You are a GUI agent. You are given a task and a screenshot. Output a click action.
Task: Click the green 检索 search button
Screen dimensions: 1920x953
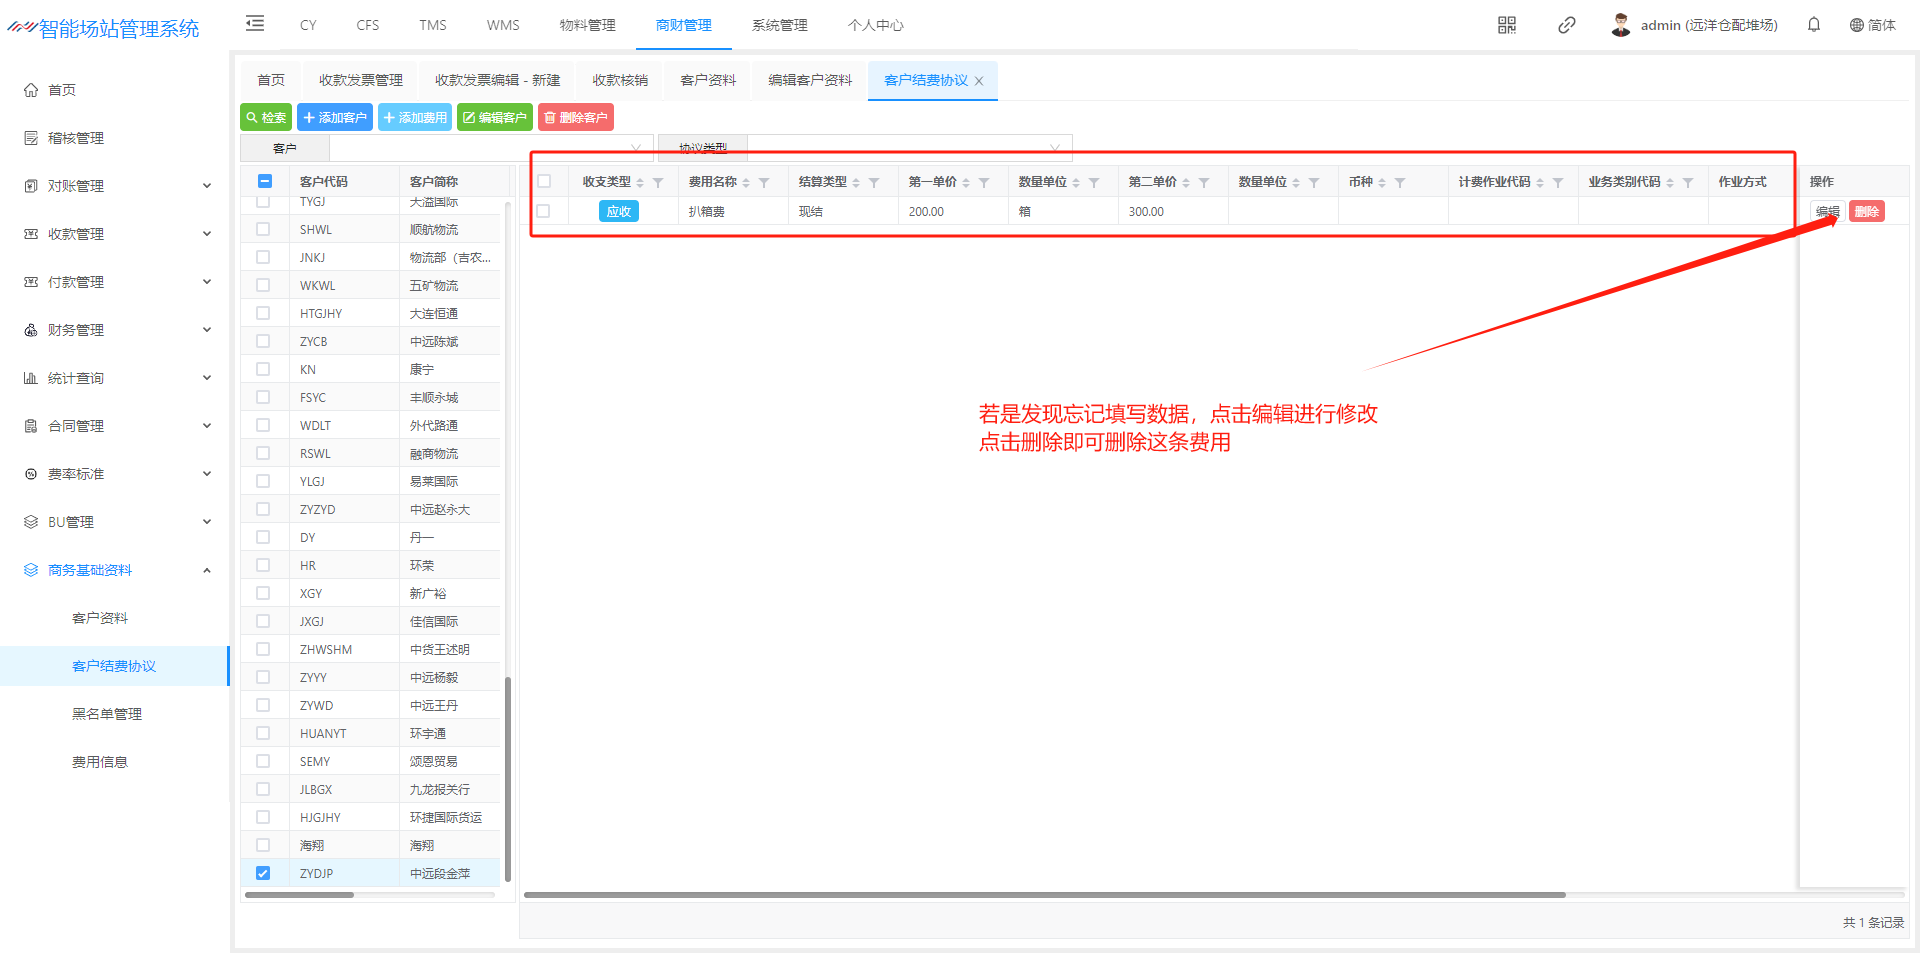tap(266, 118)
